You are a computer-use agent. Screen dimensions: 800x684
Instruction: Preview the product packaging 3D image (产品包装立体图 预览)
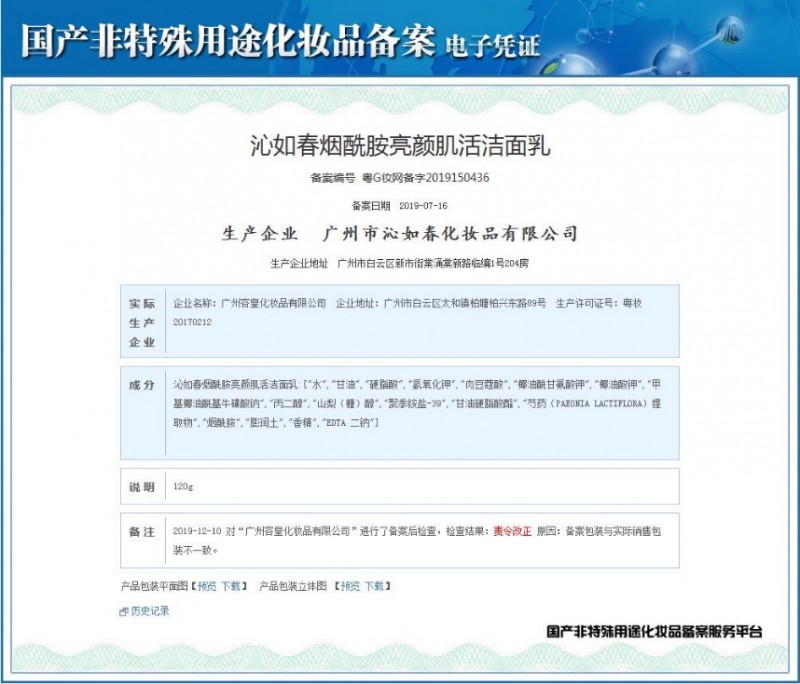(350, 586)
